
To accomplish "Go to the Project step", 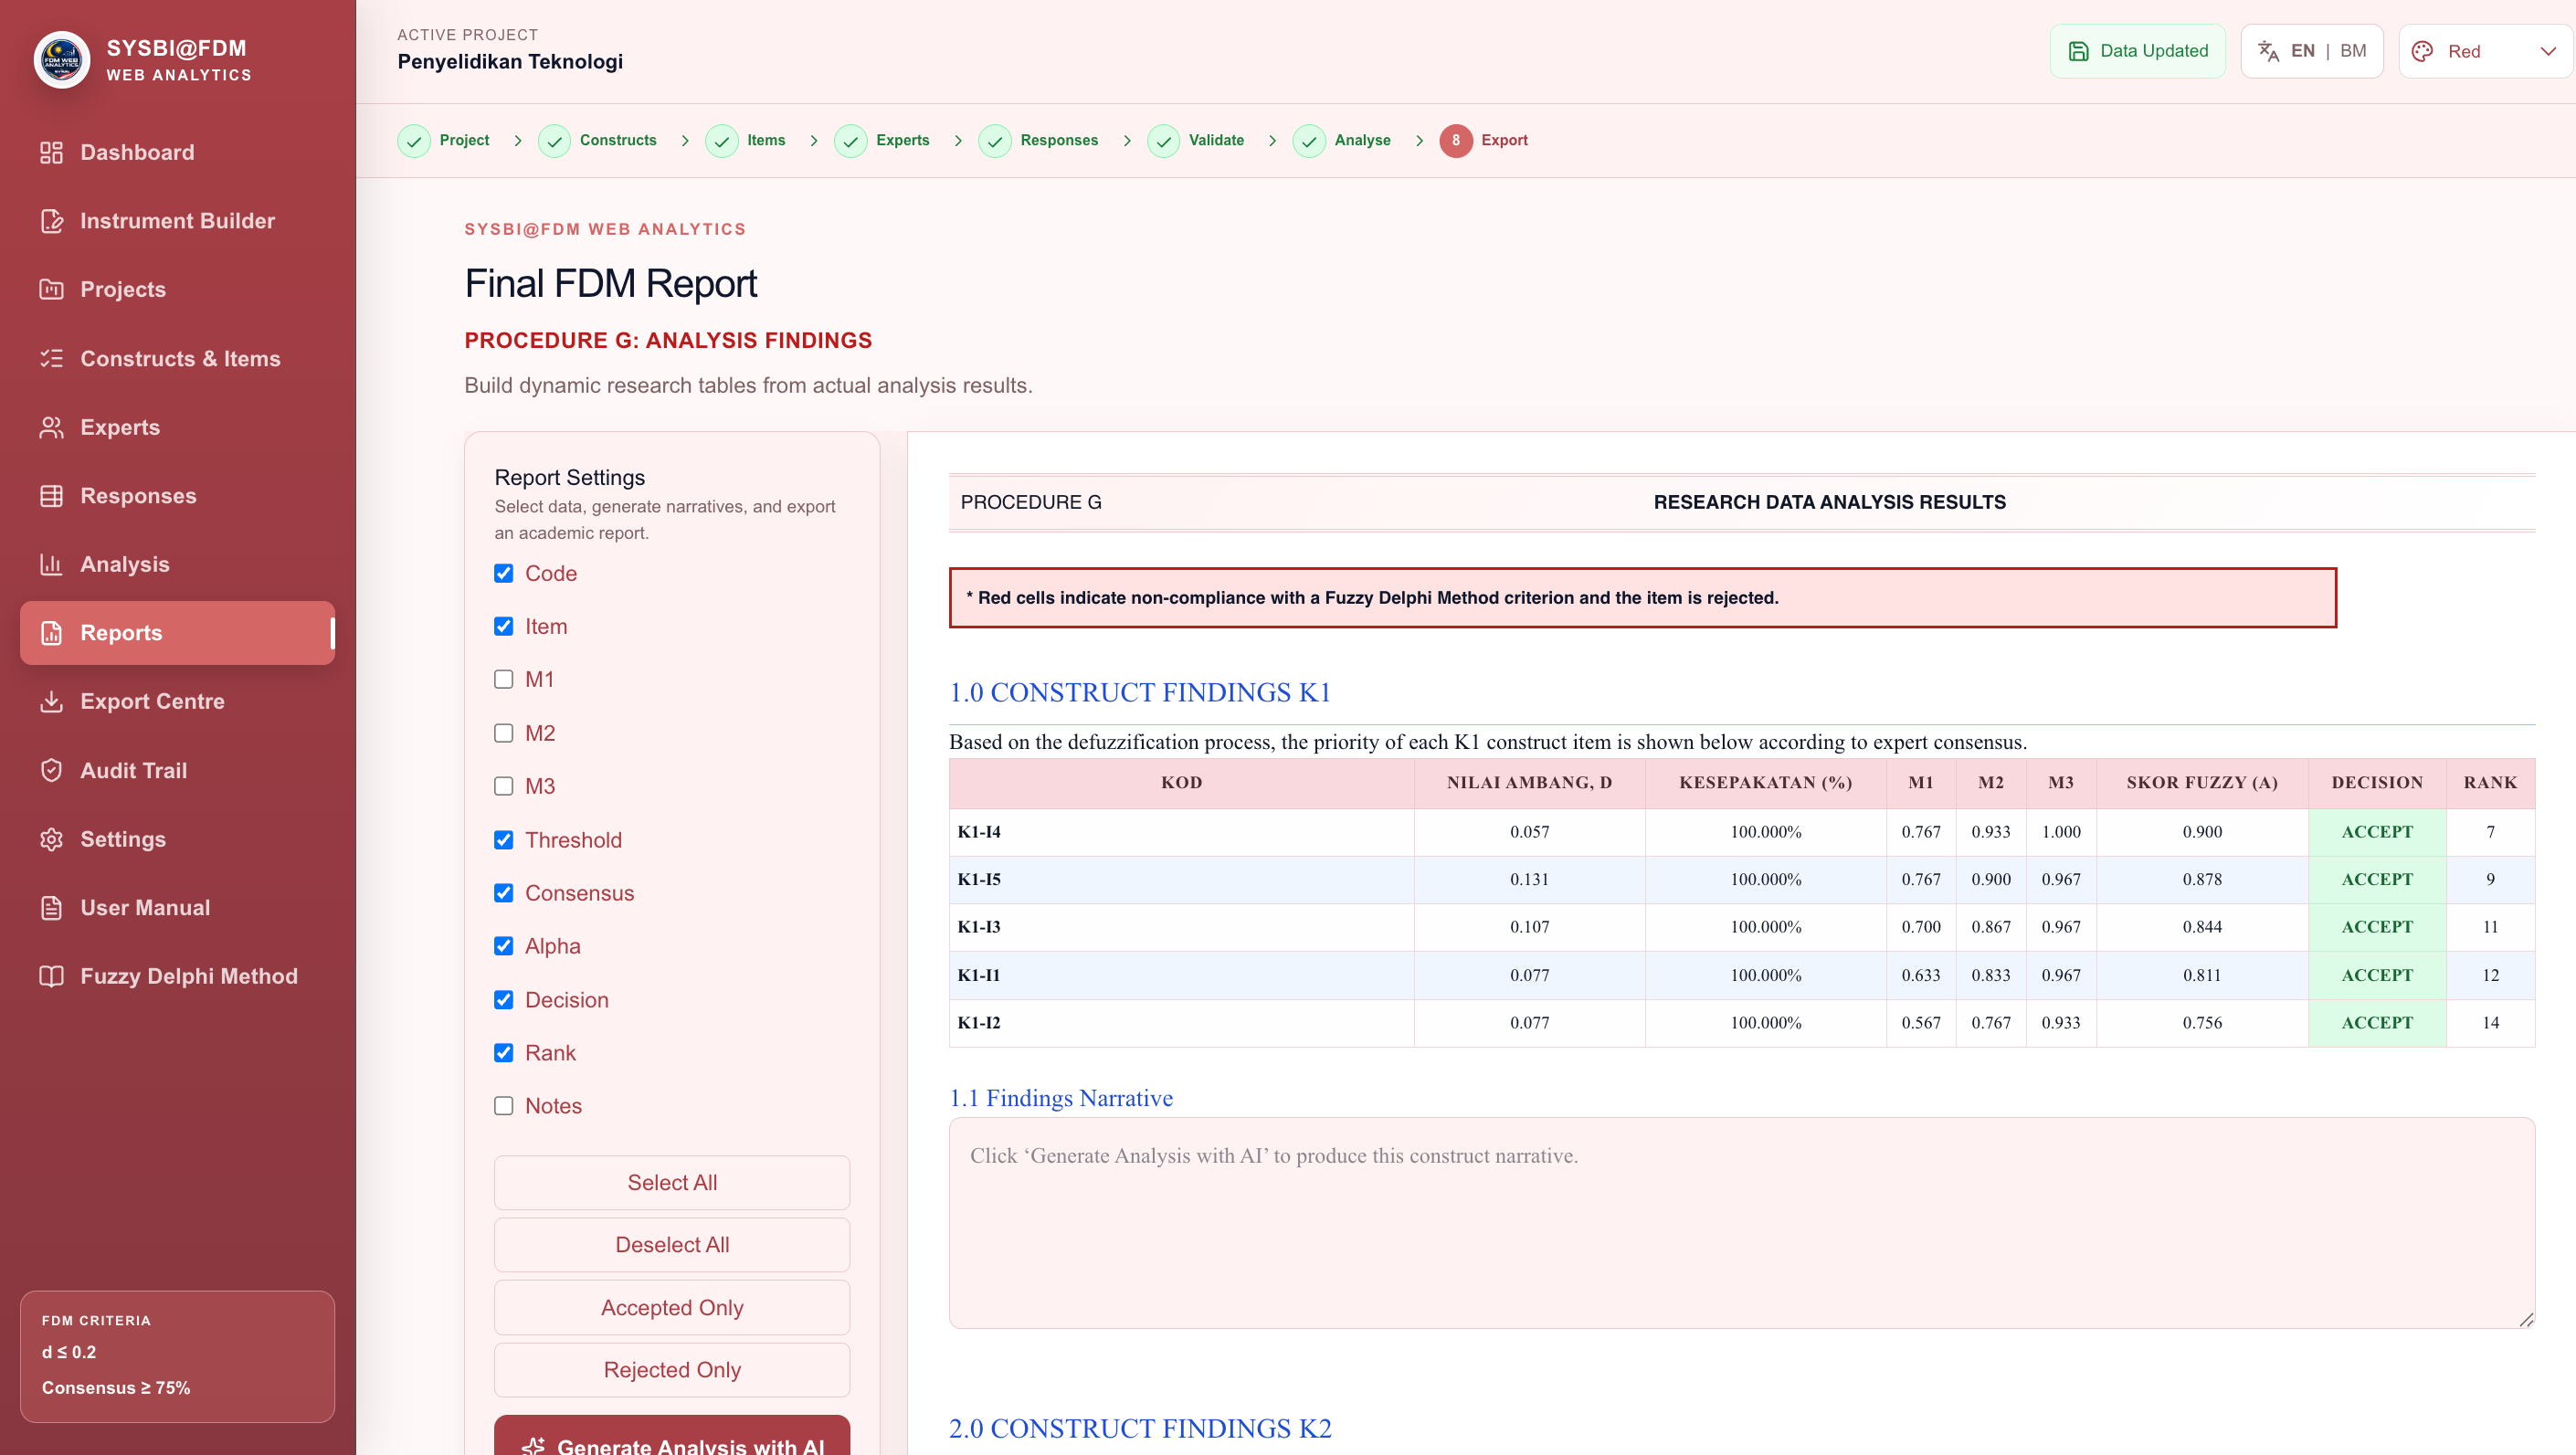I will pyautogui.click(x=444, y=141).
